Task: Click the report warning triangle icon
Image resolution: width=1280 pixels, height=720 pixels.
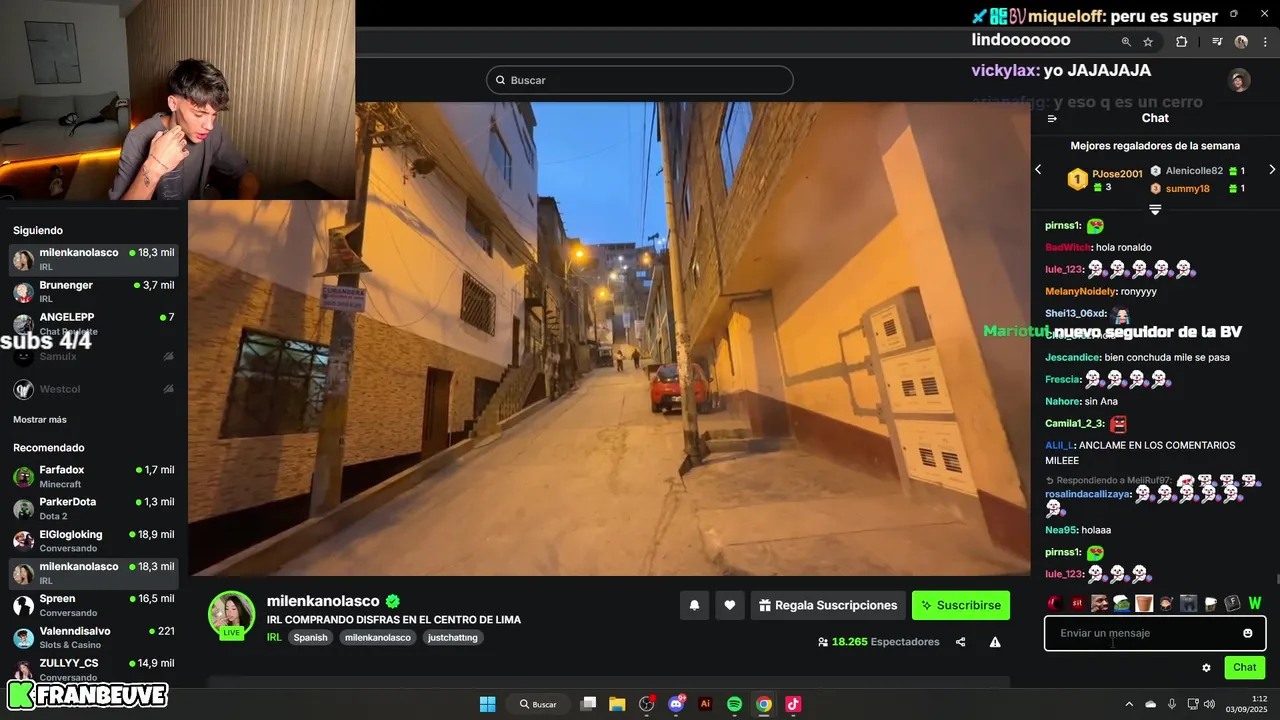Action: [x=995, y=642]
